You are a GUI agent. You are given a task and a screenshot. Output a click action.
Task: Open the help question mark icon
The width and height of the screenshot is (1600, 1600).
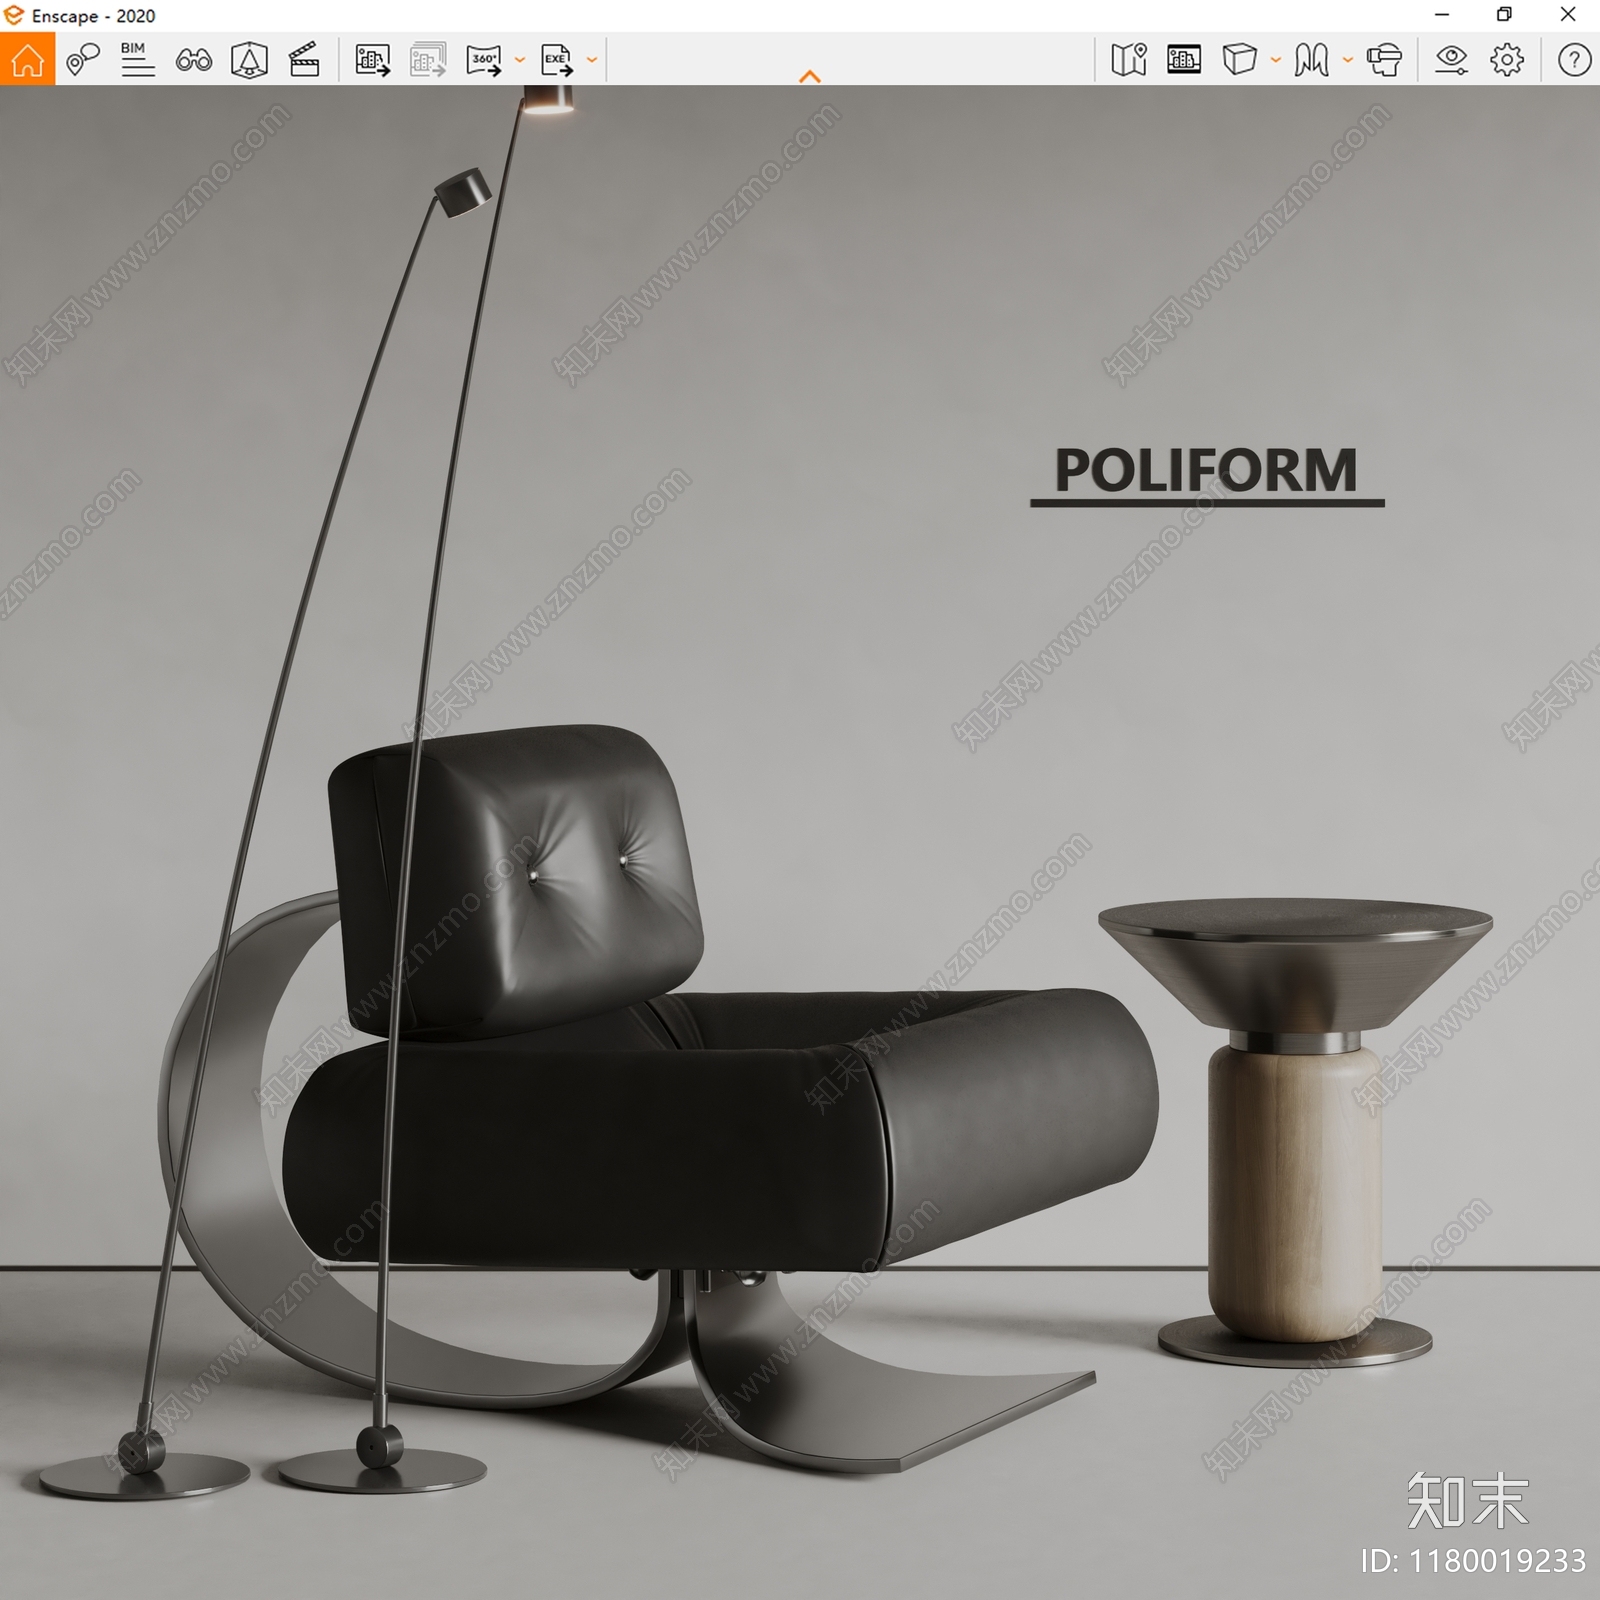point(1574,60)
